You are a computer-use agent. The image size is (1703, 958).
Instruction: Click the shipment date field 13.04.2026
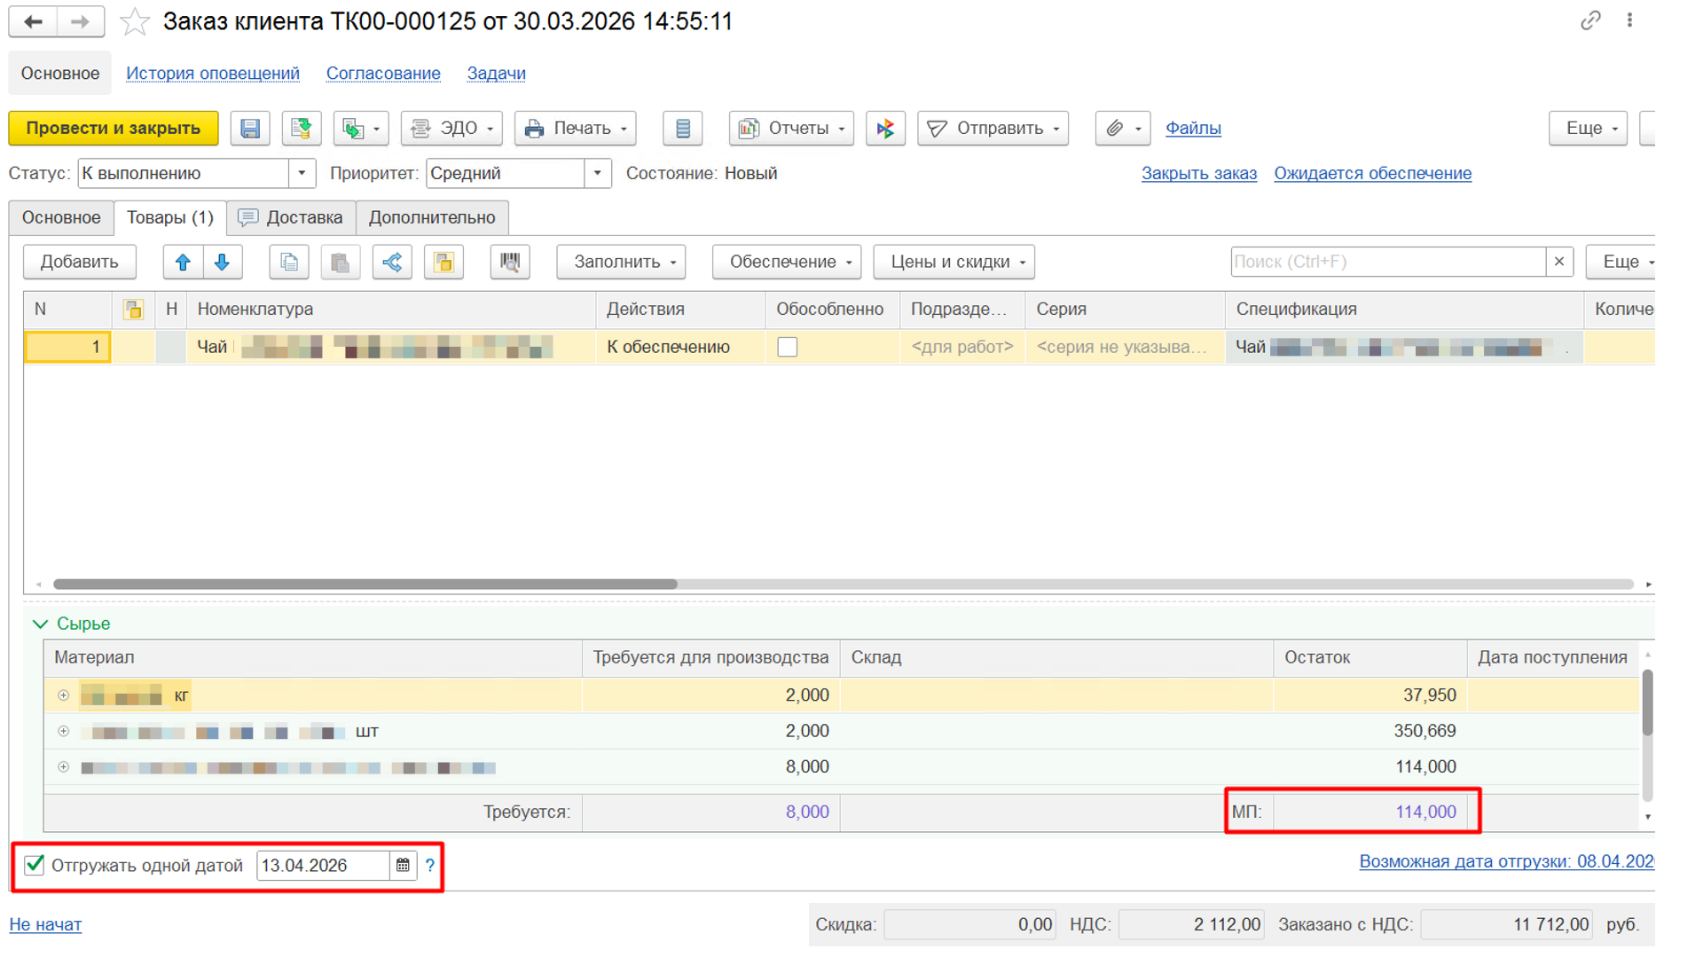coord(323,866)
